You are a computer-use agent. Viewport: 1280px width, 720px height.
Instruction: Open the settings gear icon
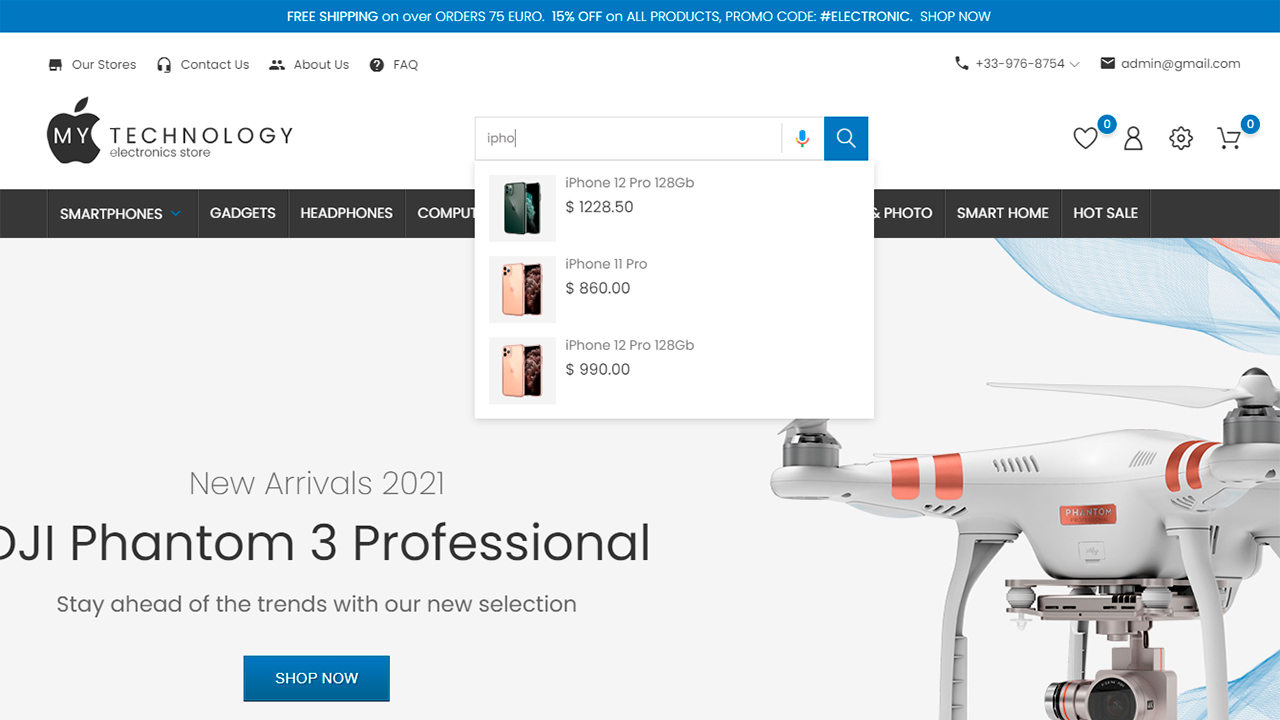click(x=1181, y=138)
